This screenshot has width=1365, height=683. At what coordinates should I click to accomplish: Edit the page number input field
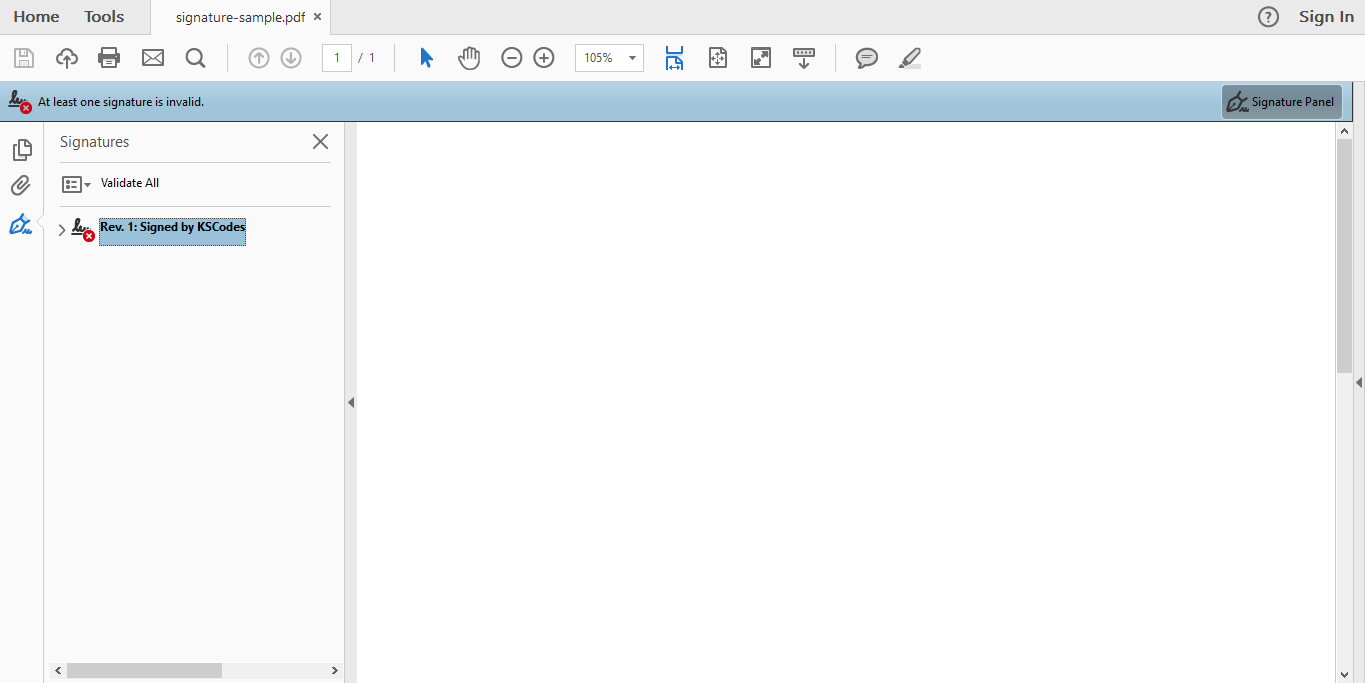click(337, 57)
